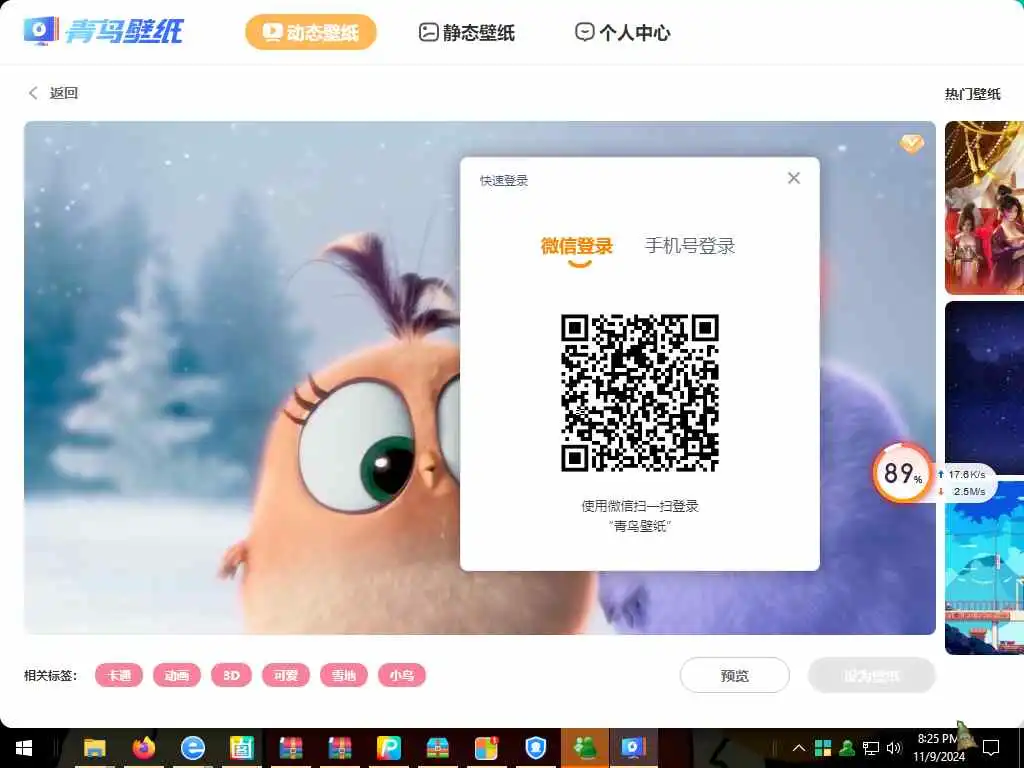Switch to 静态壁纸 tab

tap(466, 33)
